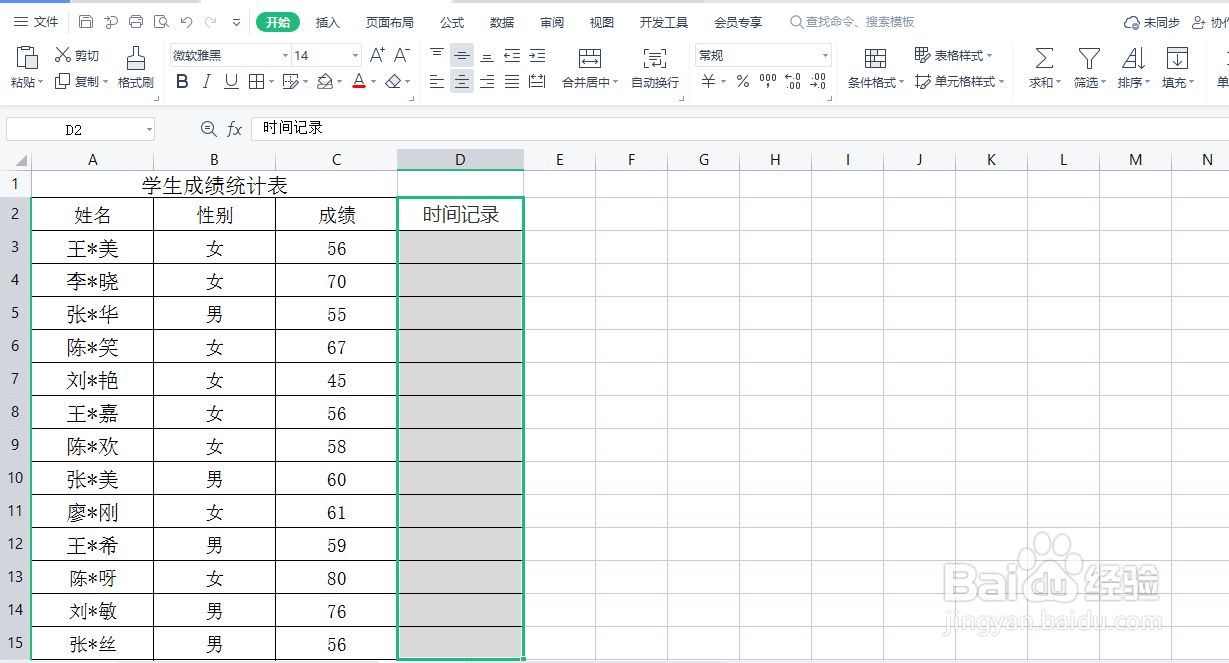Image resolution: width=1229 pixels, height=663 pixels.
Task: Open the font size dropdown
Action: tap(357, 55)
